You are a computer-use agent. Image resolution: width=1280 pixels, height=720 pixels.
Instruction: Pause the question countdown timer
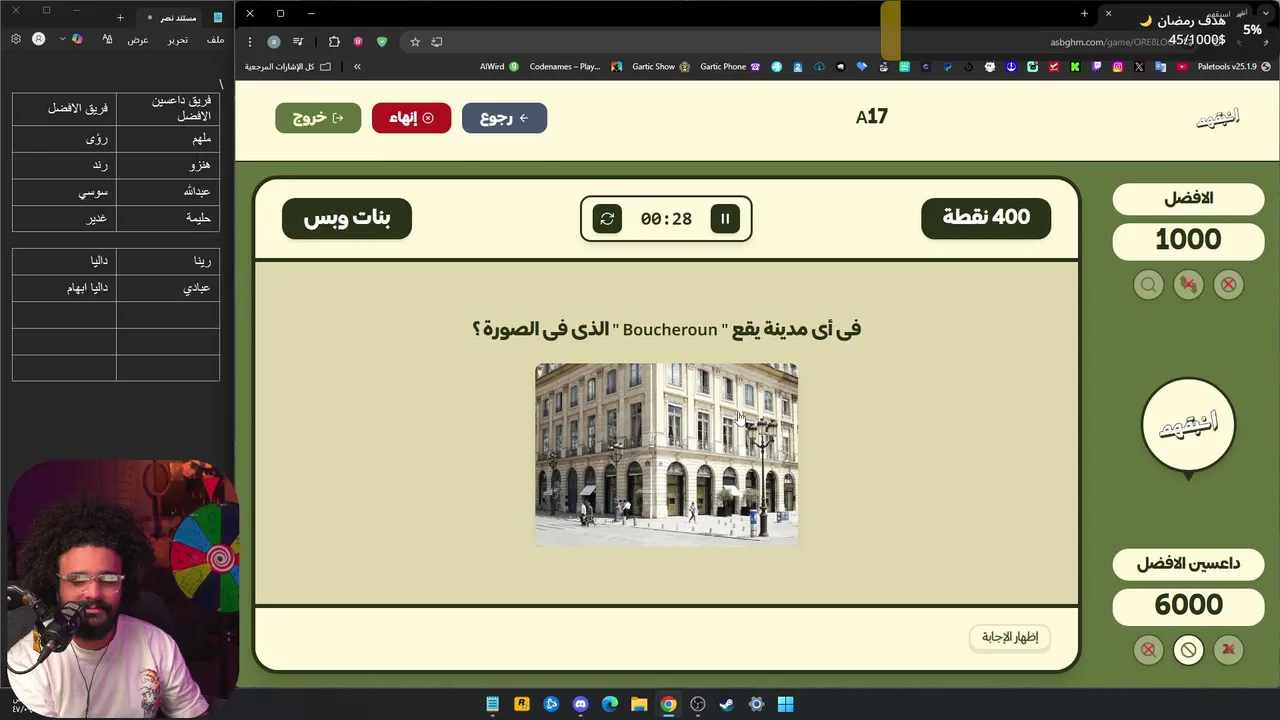pos(725,218)
